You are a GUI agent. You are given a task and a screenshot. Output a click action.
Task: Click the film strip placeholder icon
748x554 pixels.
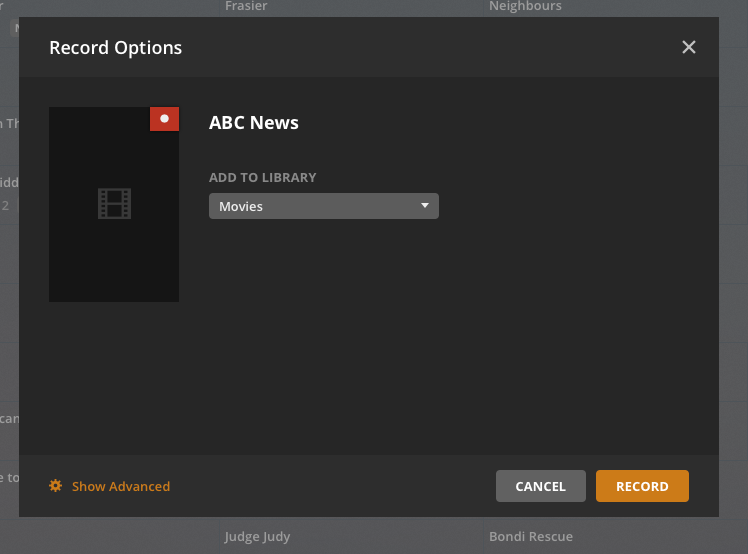[114, 204]
